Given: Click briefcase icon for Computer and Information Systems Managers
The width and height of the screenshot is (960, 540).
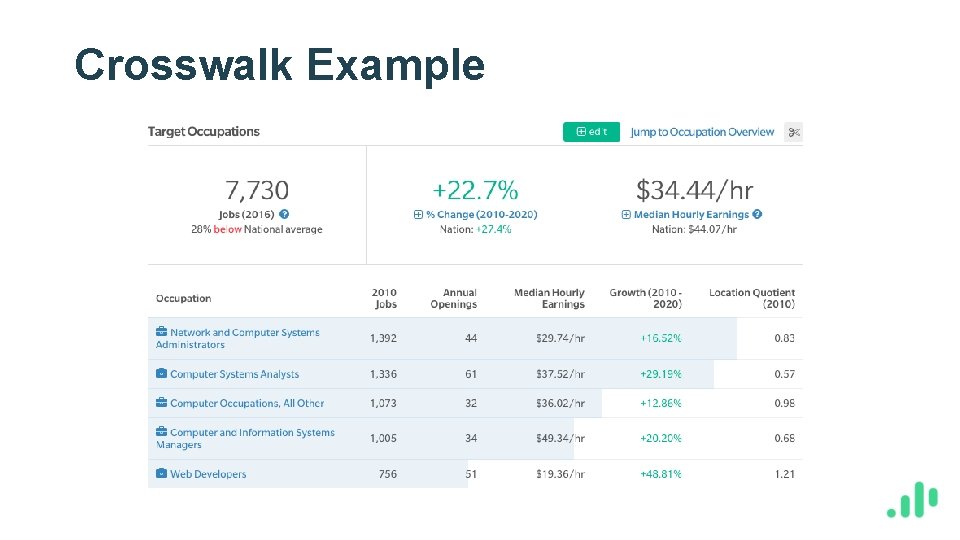Looking at the screenshot, I should (x=162, y=431).
